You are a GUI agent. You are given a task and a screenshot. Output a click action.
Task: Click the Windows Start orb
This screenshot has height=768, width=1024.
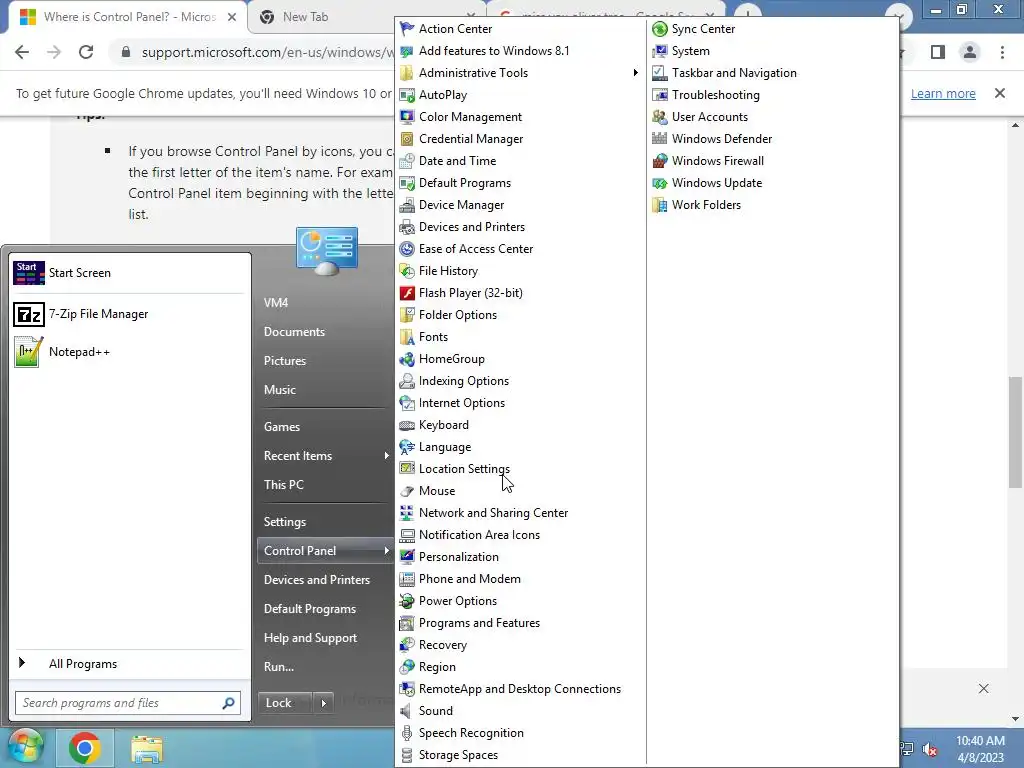[26, 748]
